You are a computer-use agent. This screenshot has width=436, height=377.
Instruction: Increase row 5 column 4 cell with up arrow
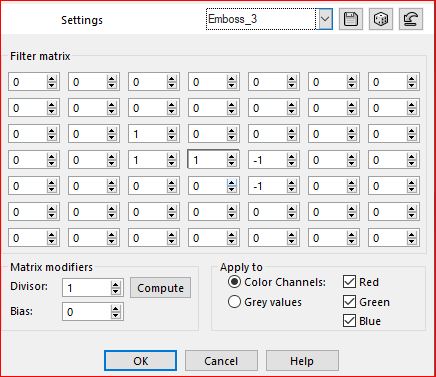click(231, 182)
